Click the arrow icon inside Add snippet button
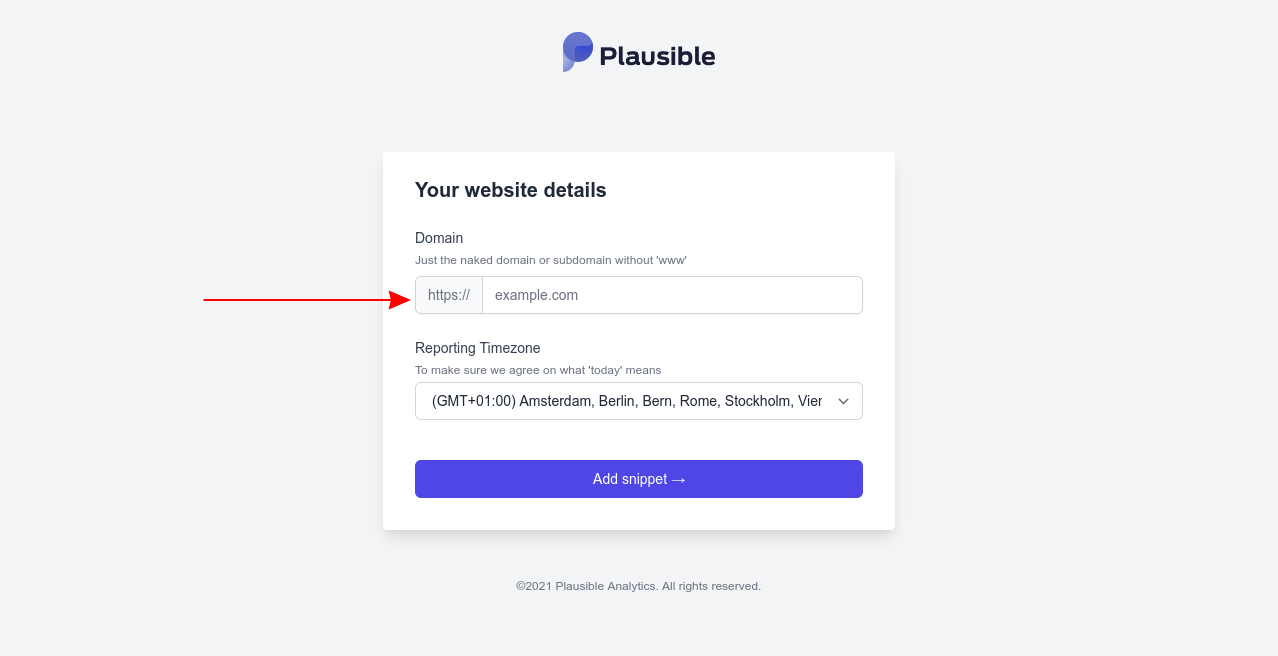 [x=678, y=479]
